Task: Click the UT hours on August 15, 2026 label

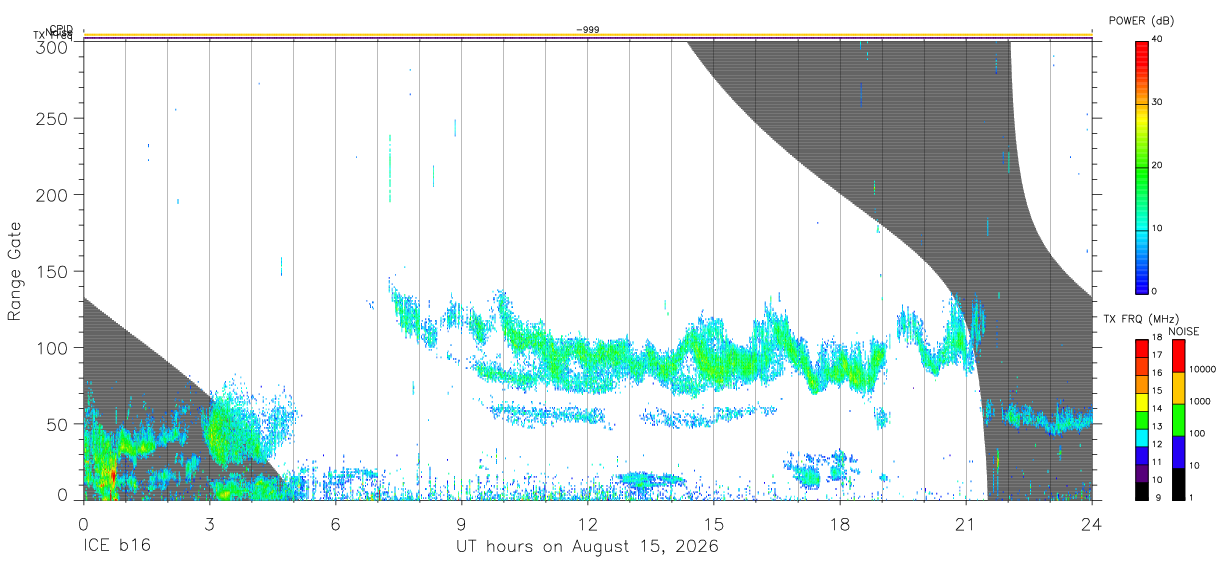Action: coord(587,548)
